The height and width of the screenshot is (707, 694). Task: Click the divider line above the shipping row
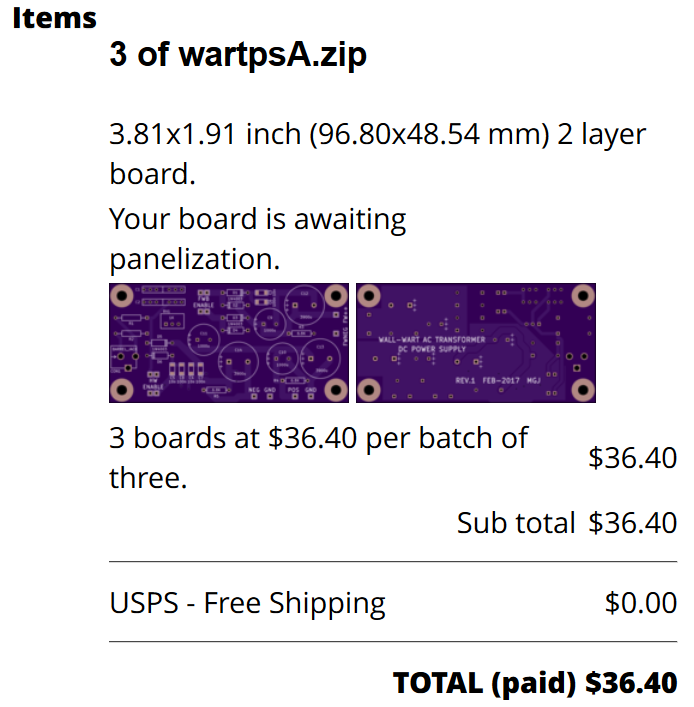pos(393,562)
